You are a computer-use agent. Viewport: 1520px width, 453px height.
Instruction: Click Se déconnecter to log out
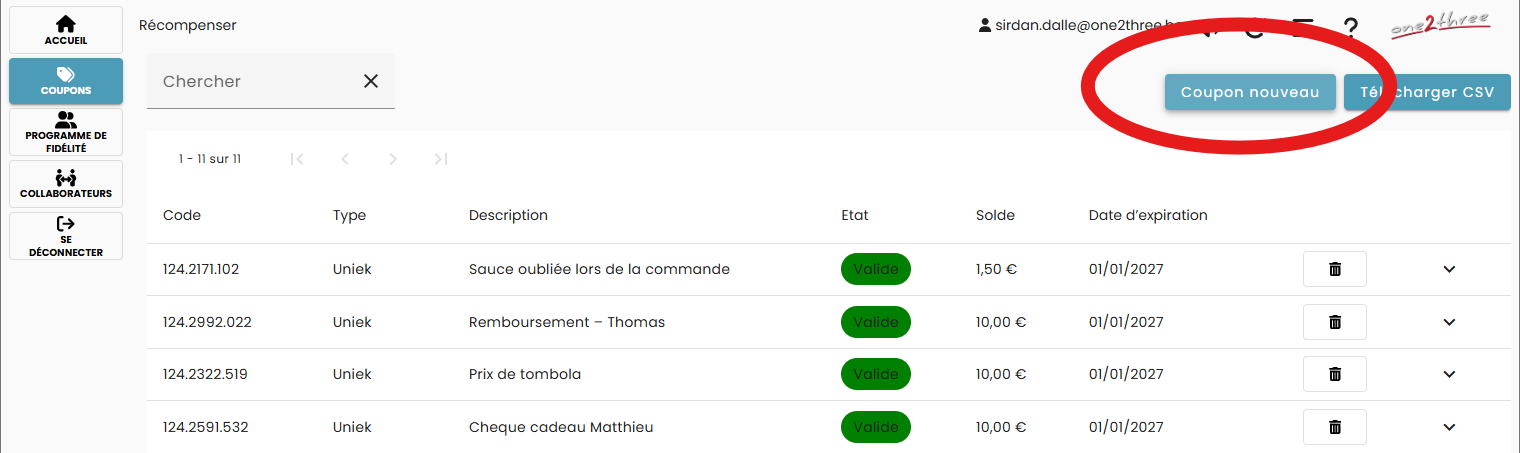[66, 236]
